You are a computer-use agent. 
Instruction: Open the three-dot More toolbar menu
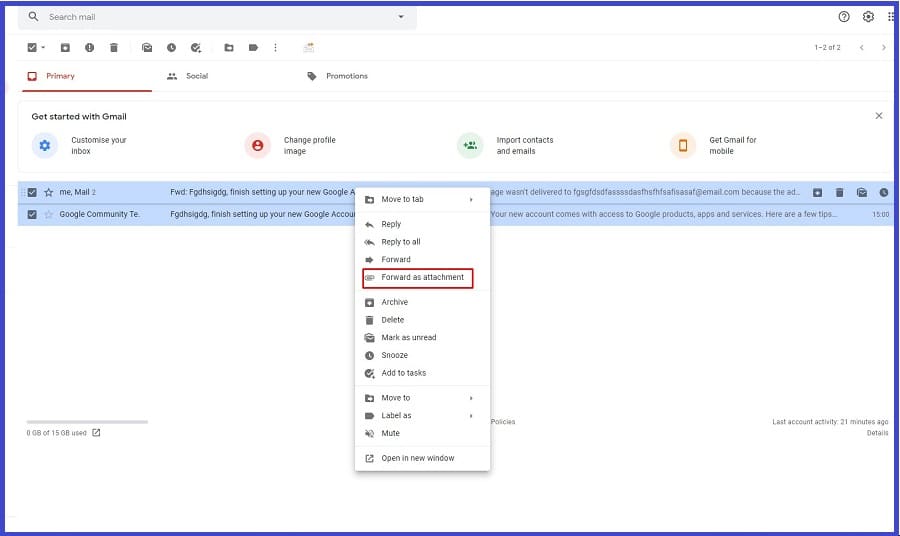276,48
